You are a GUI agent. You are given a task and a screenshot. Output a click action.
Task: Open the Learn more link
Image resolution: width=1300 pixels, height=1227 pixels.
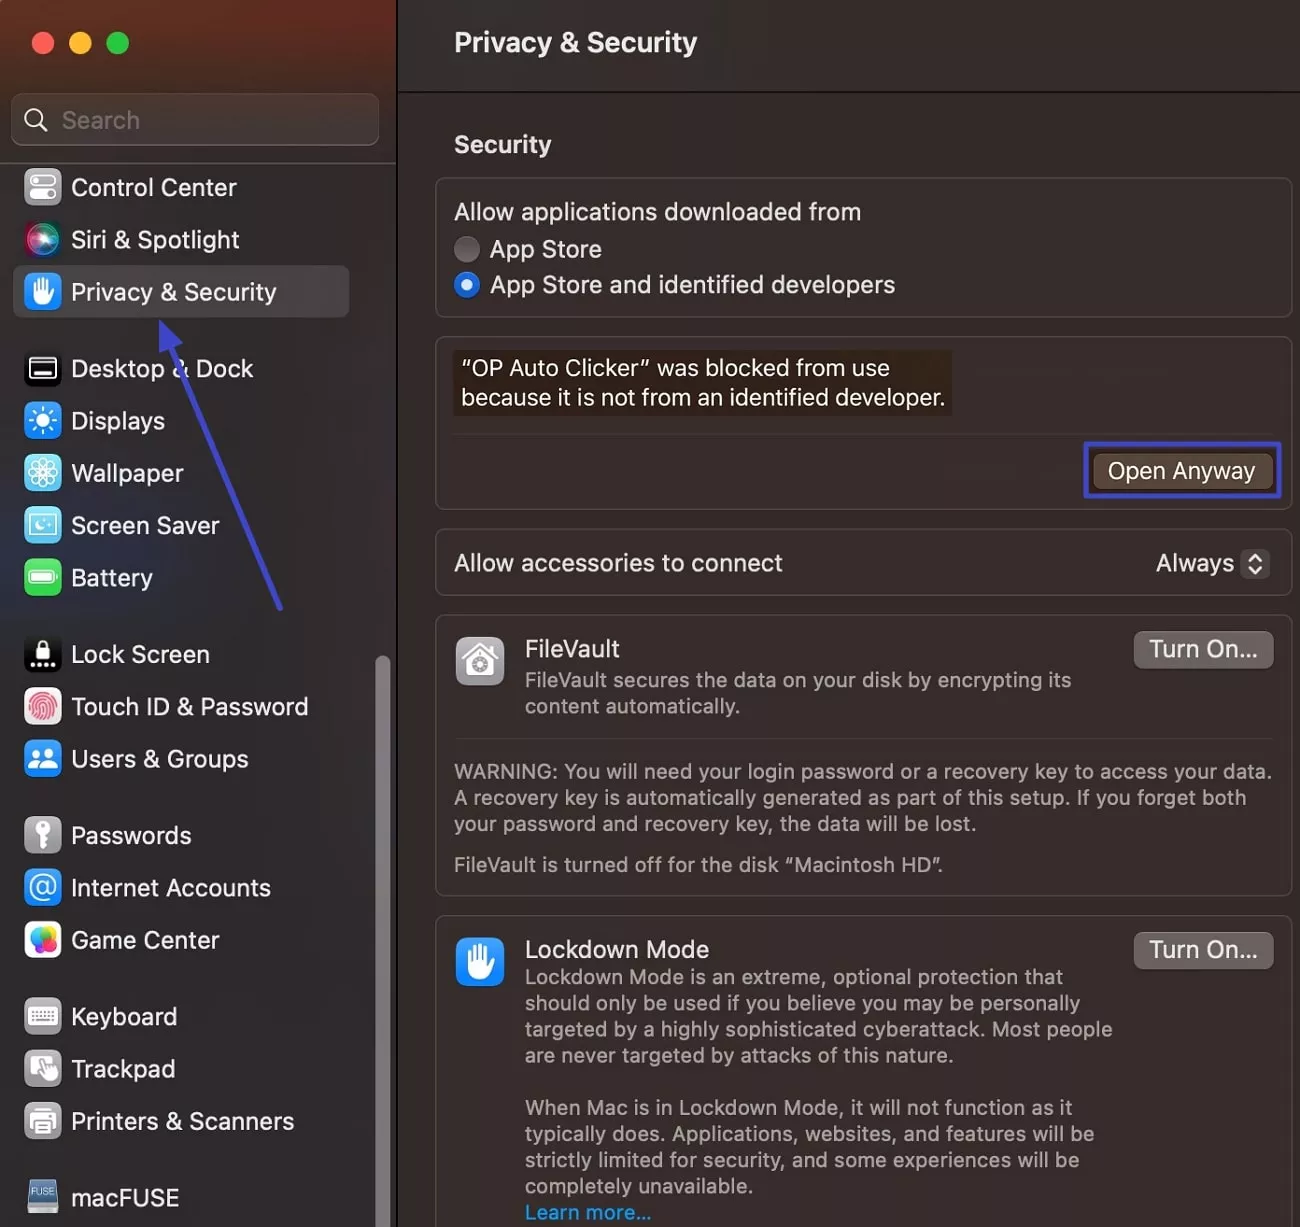(588, 1212)
